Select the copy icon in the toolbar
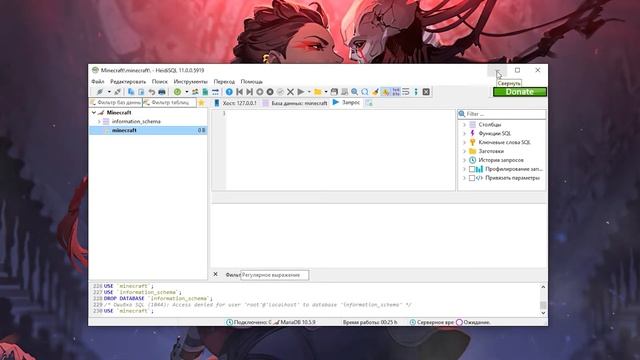This screenshot has width=640, height=360. pos(131,92)
